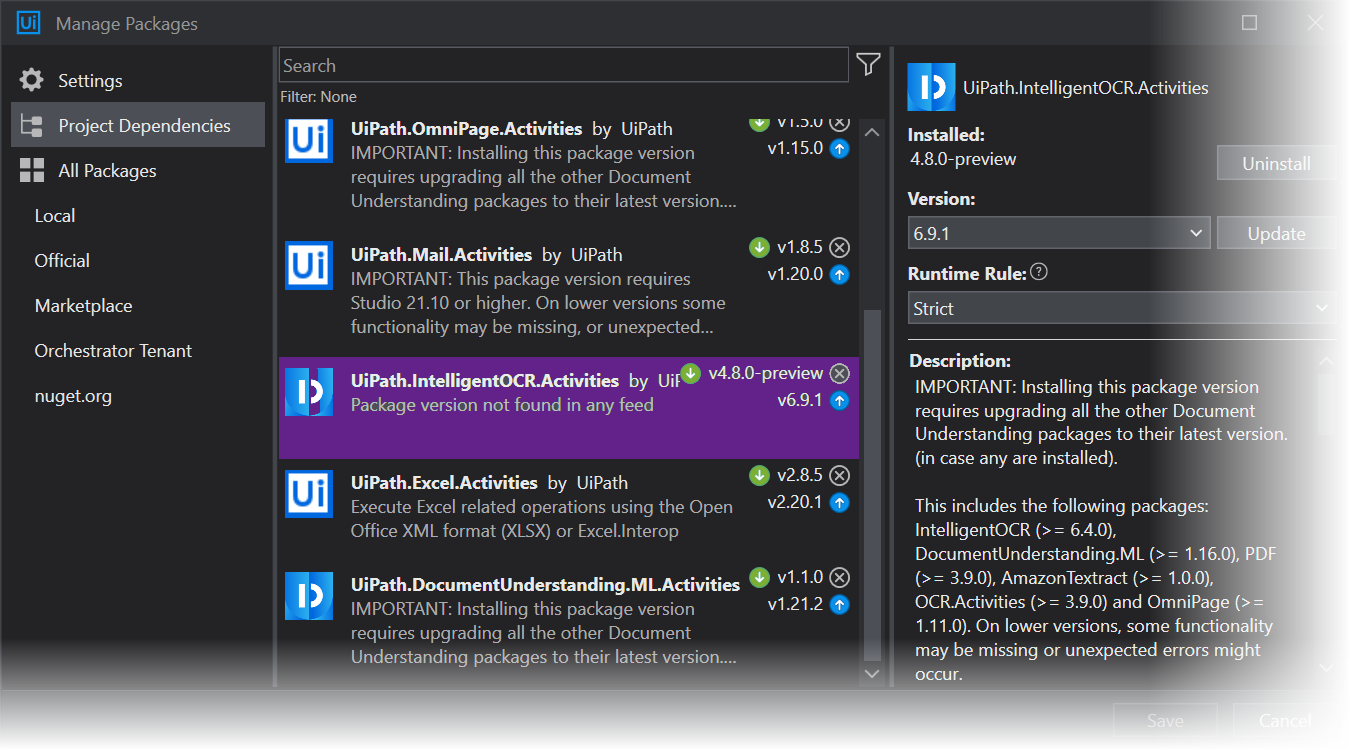1350x750 pixels.
Task: Click the green downgrade arrow on UiPath.Excel.Activities
Action: click(758, 475)
